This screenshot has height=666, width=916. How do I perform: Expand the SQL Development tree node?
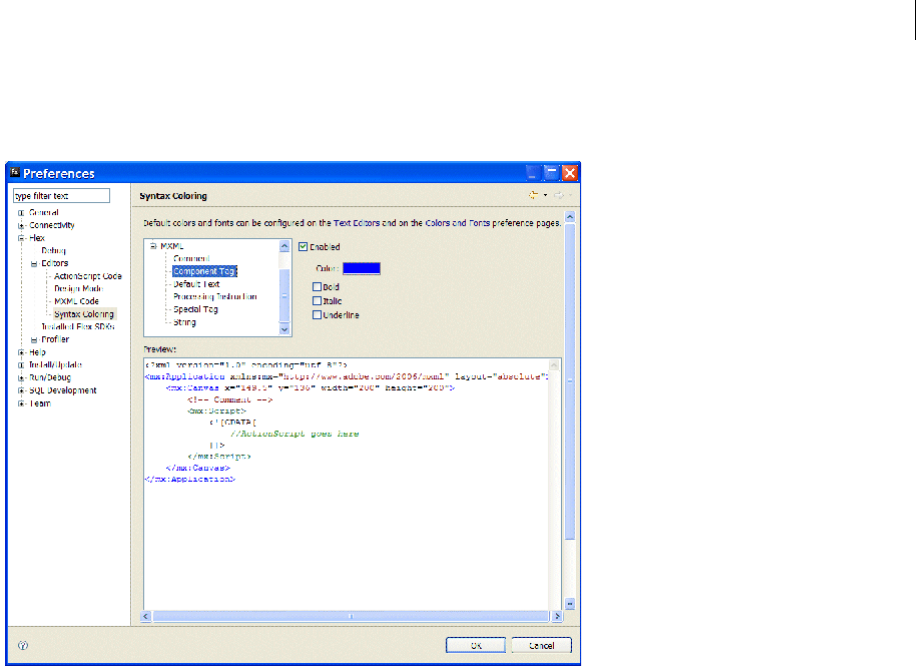(21, 391)
